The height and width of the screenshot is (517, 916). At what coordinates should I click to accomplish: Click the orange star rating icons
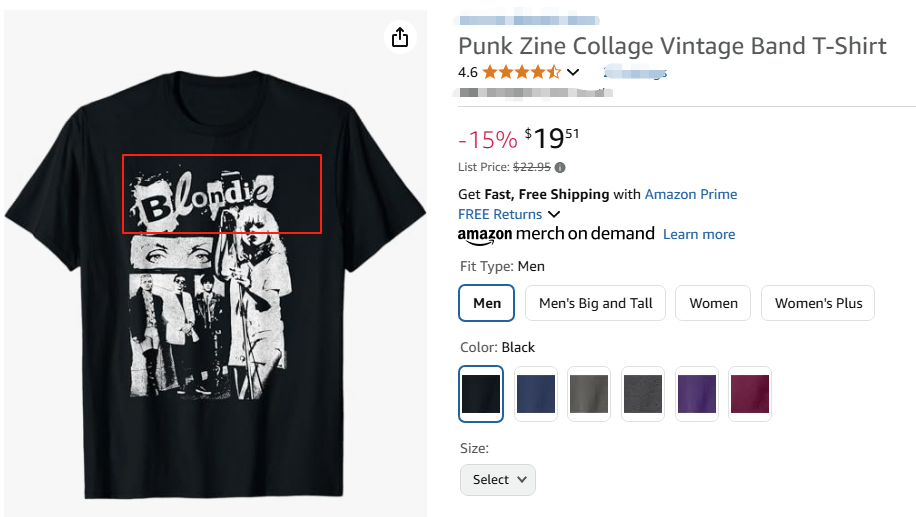522,72
